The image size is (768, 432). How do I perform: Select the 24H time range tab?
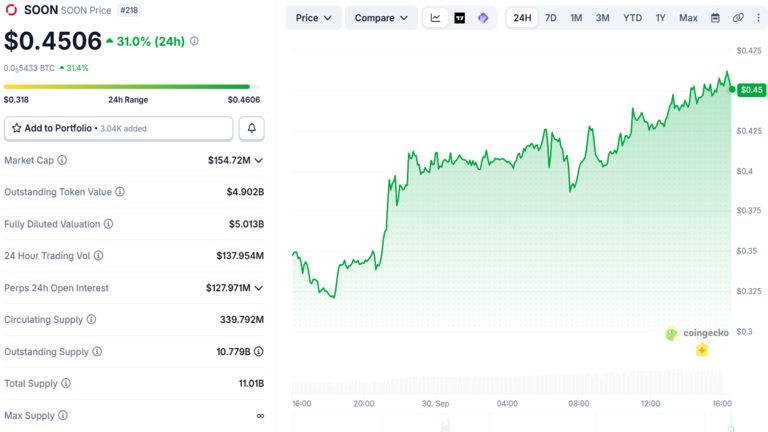tap(522, 18)
